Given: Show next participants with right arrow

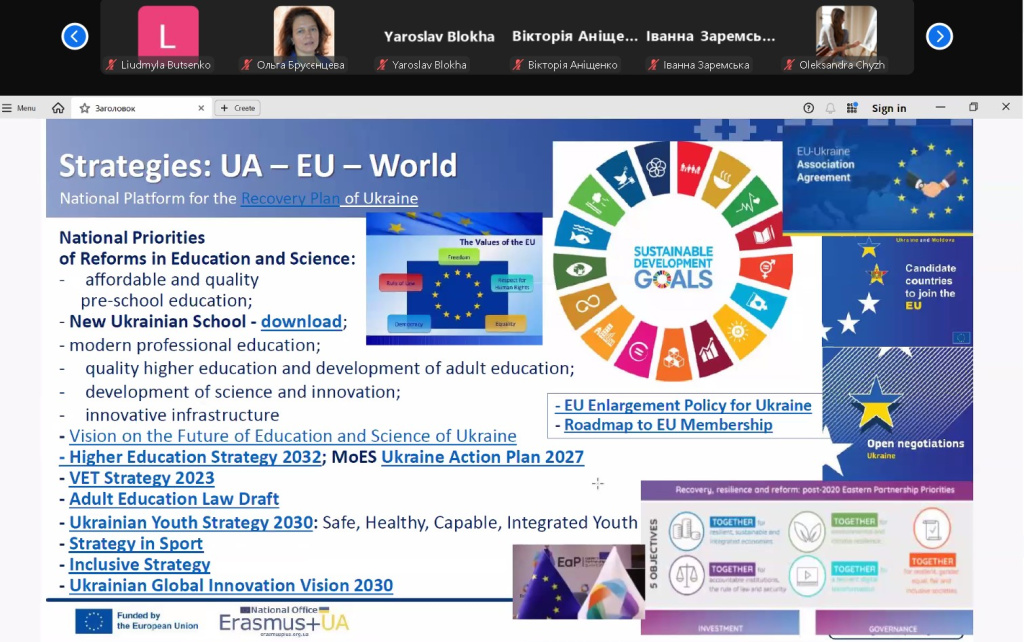Looking at the screenshot, I should [939, 36].
